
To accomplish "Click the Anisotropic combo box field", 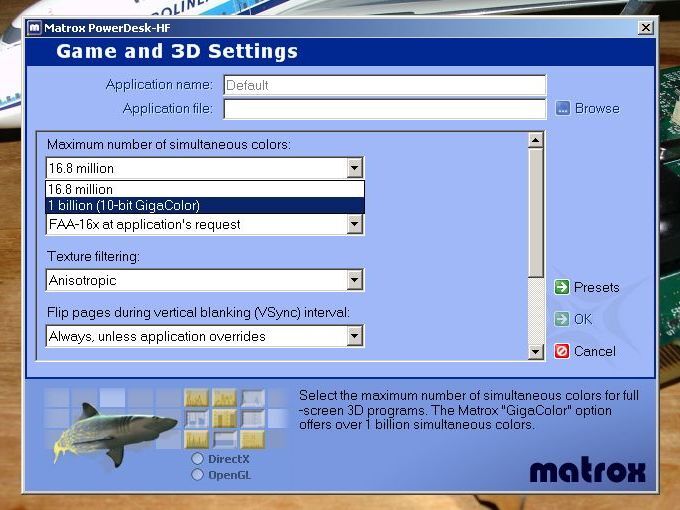I will click(205, 280).
